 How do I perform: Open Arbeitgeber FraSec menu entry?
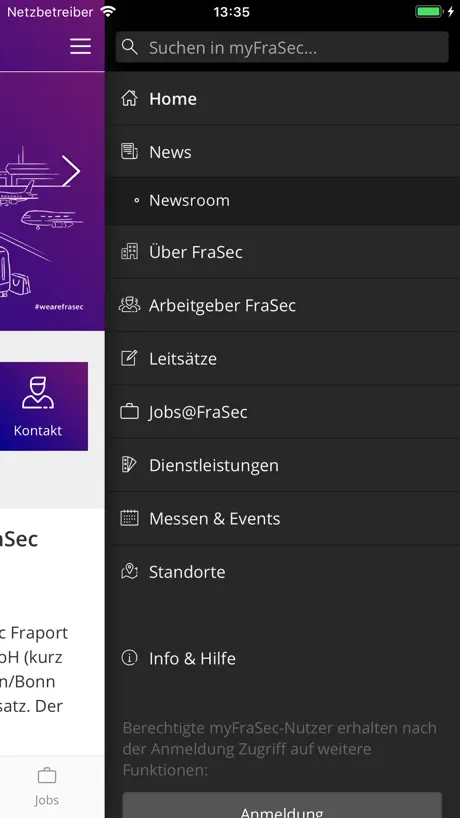282,305
